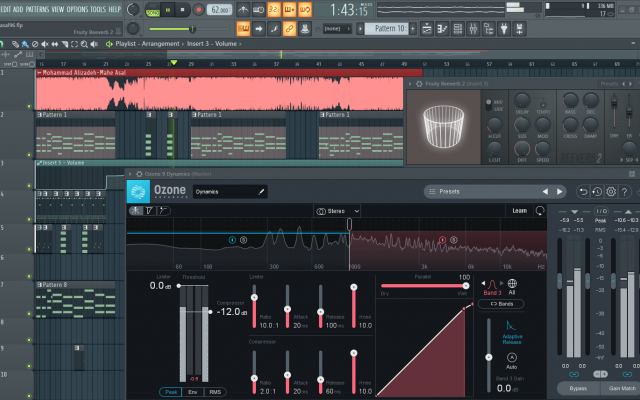This screenshot has width=640, height=400.
Task: Open the Plugin picker plug icon
Action: coord(504,29)
